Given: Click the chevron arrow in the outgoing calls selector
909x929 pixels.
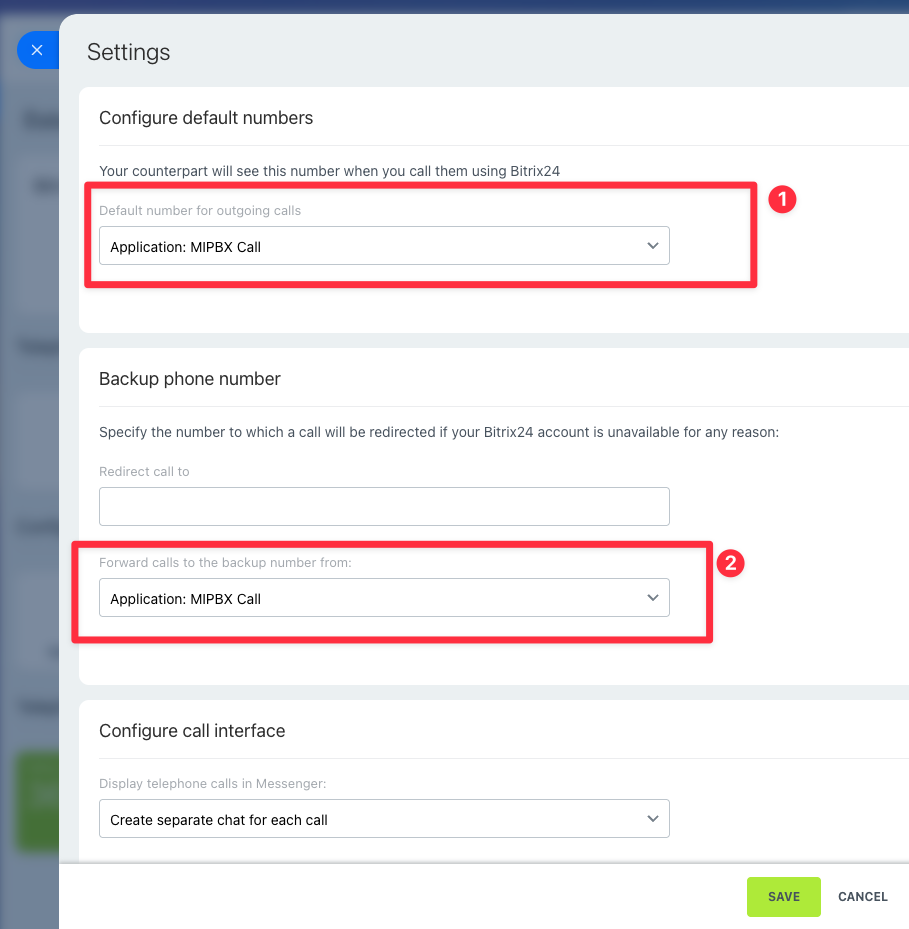Looking at the screenshot, I should (652, 246).
